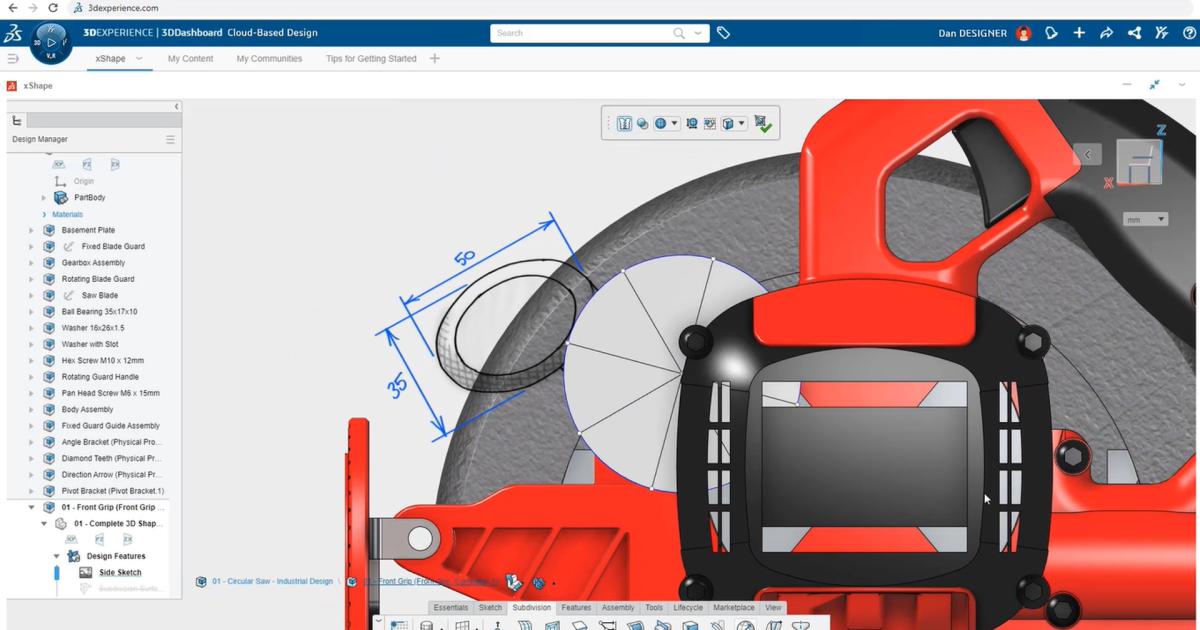Open Design Manager hamburger menu
Screen dimensions: 1200x630
[170, 139]
